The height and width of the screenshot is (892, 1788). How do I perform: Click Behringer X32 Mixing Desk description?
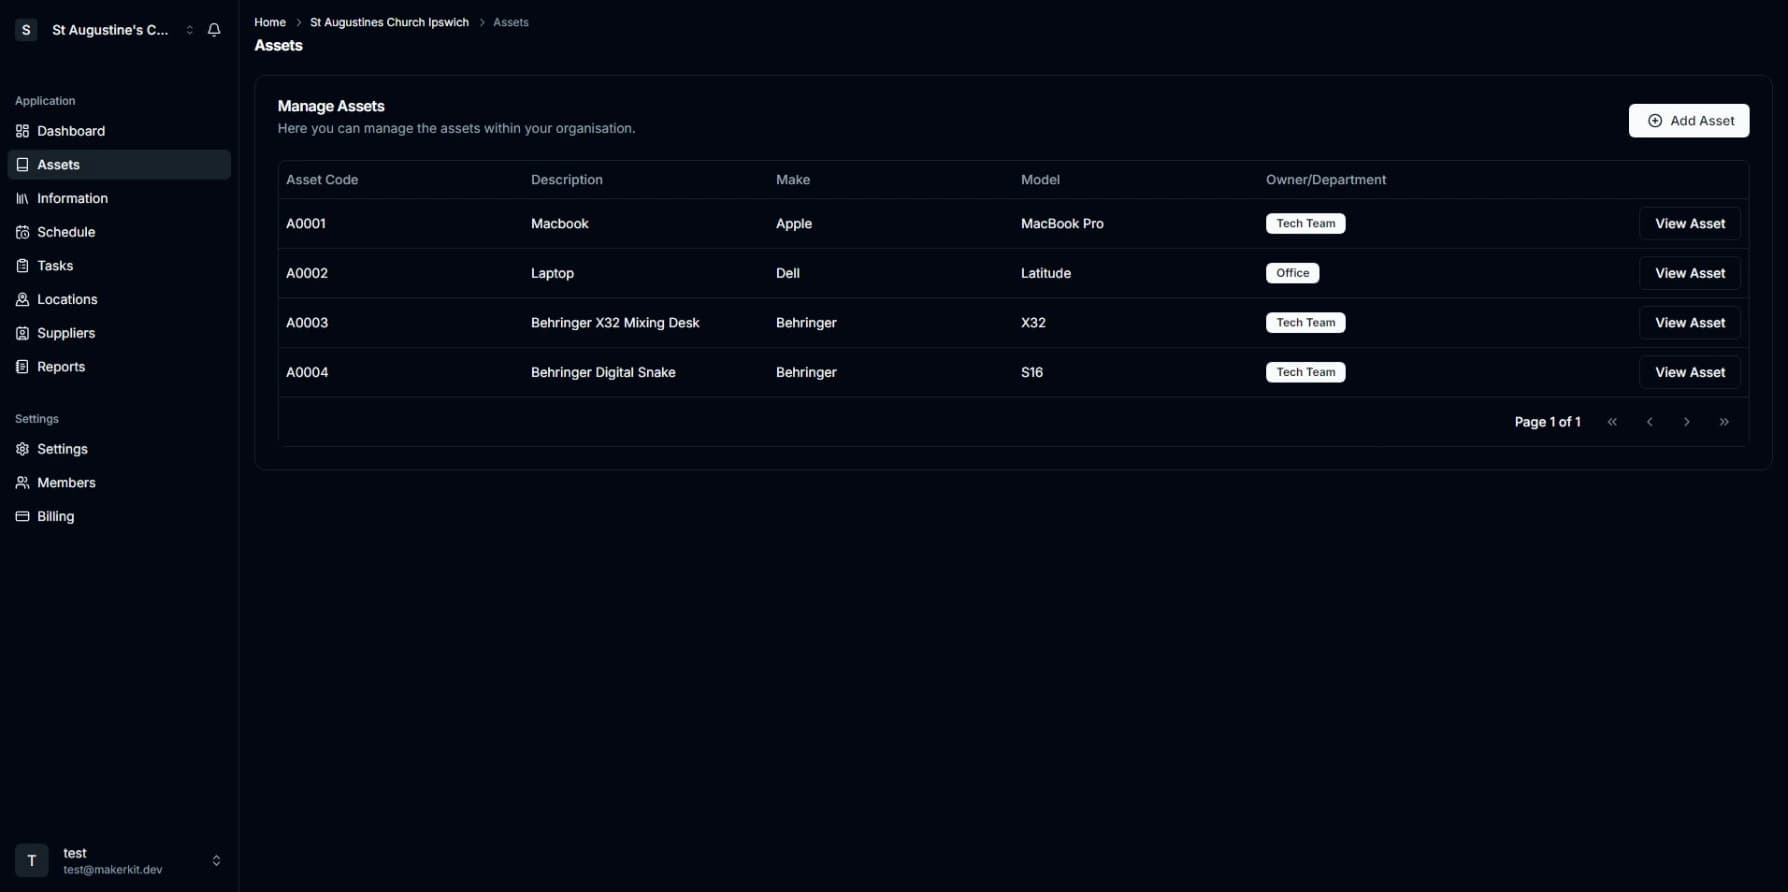click(x=615, y=323)
